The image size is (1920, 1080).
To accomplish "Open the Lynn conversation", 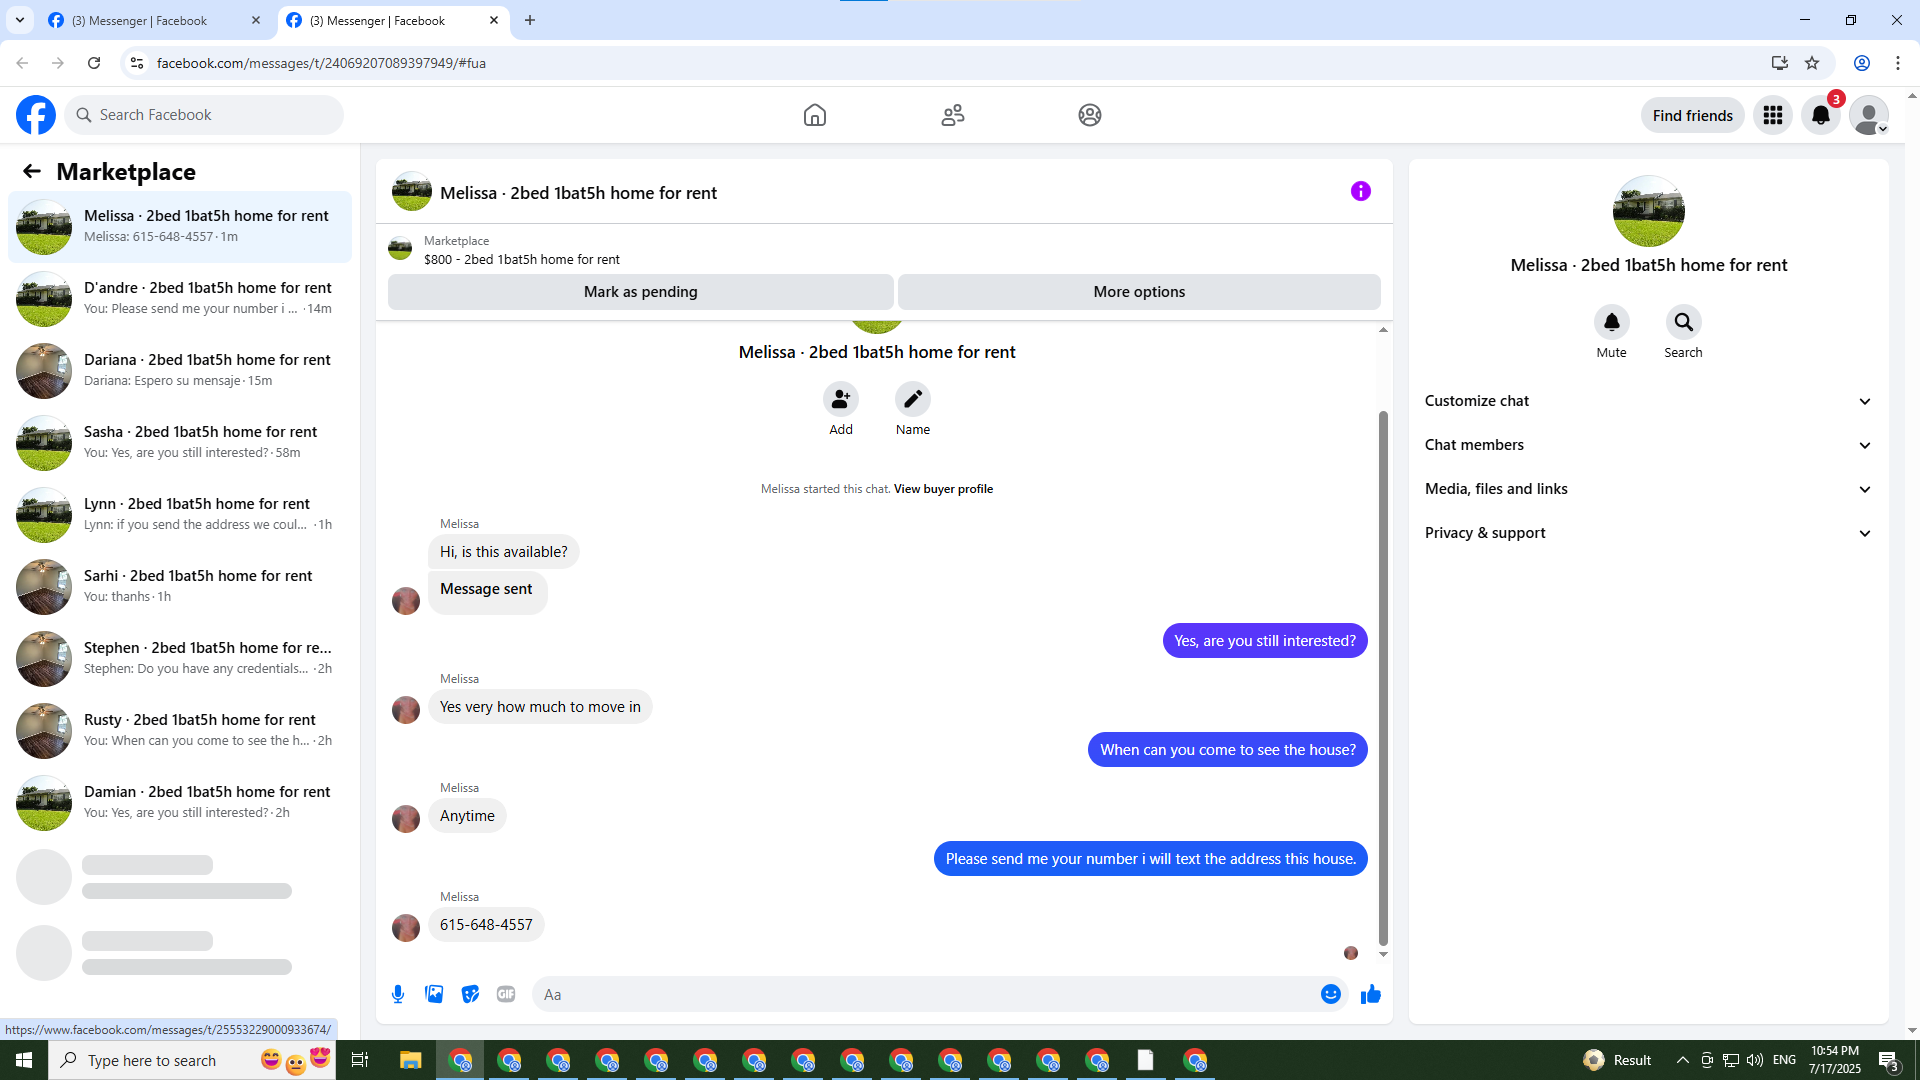I will click(180, 515).
